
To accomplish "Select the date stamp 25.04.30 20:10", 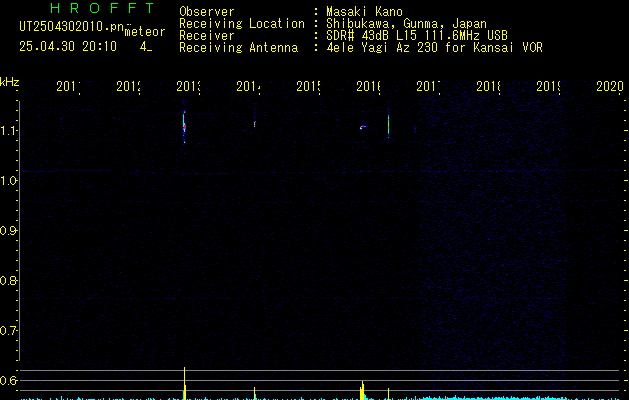I will pyautogui.click(x=68, y=47).
